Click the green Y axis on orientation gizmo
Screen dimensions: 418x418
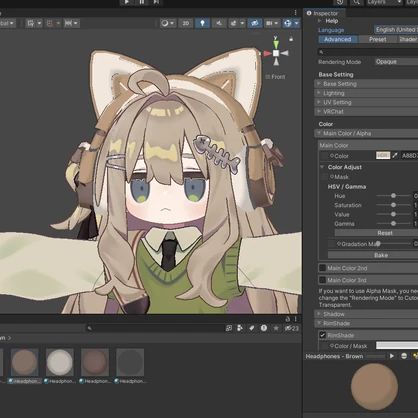(x=276, y=43)
